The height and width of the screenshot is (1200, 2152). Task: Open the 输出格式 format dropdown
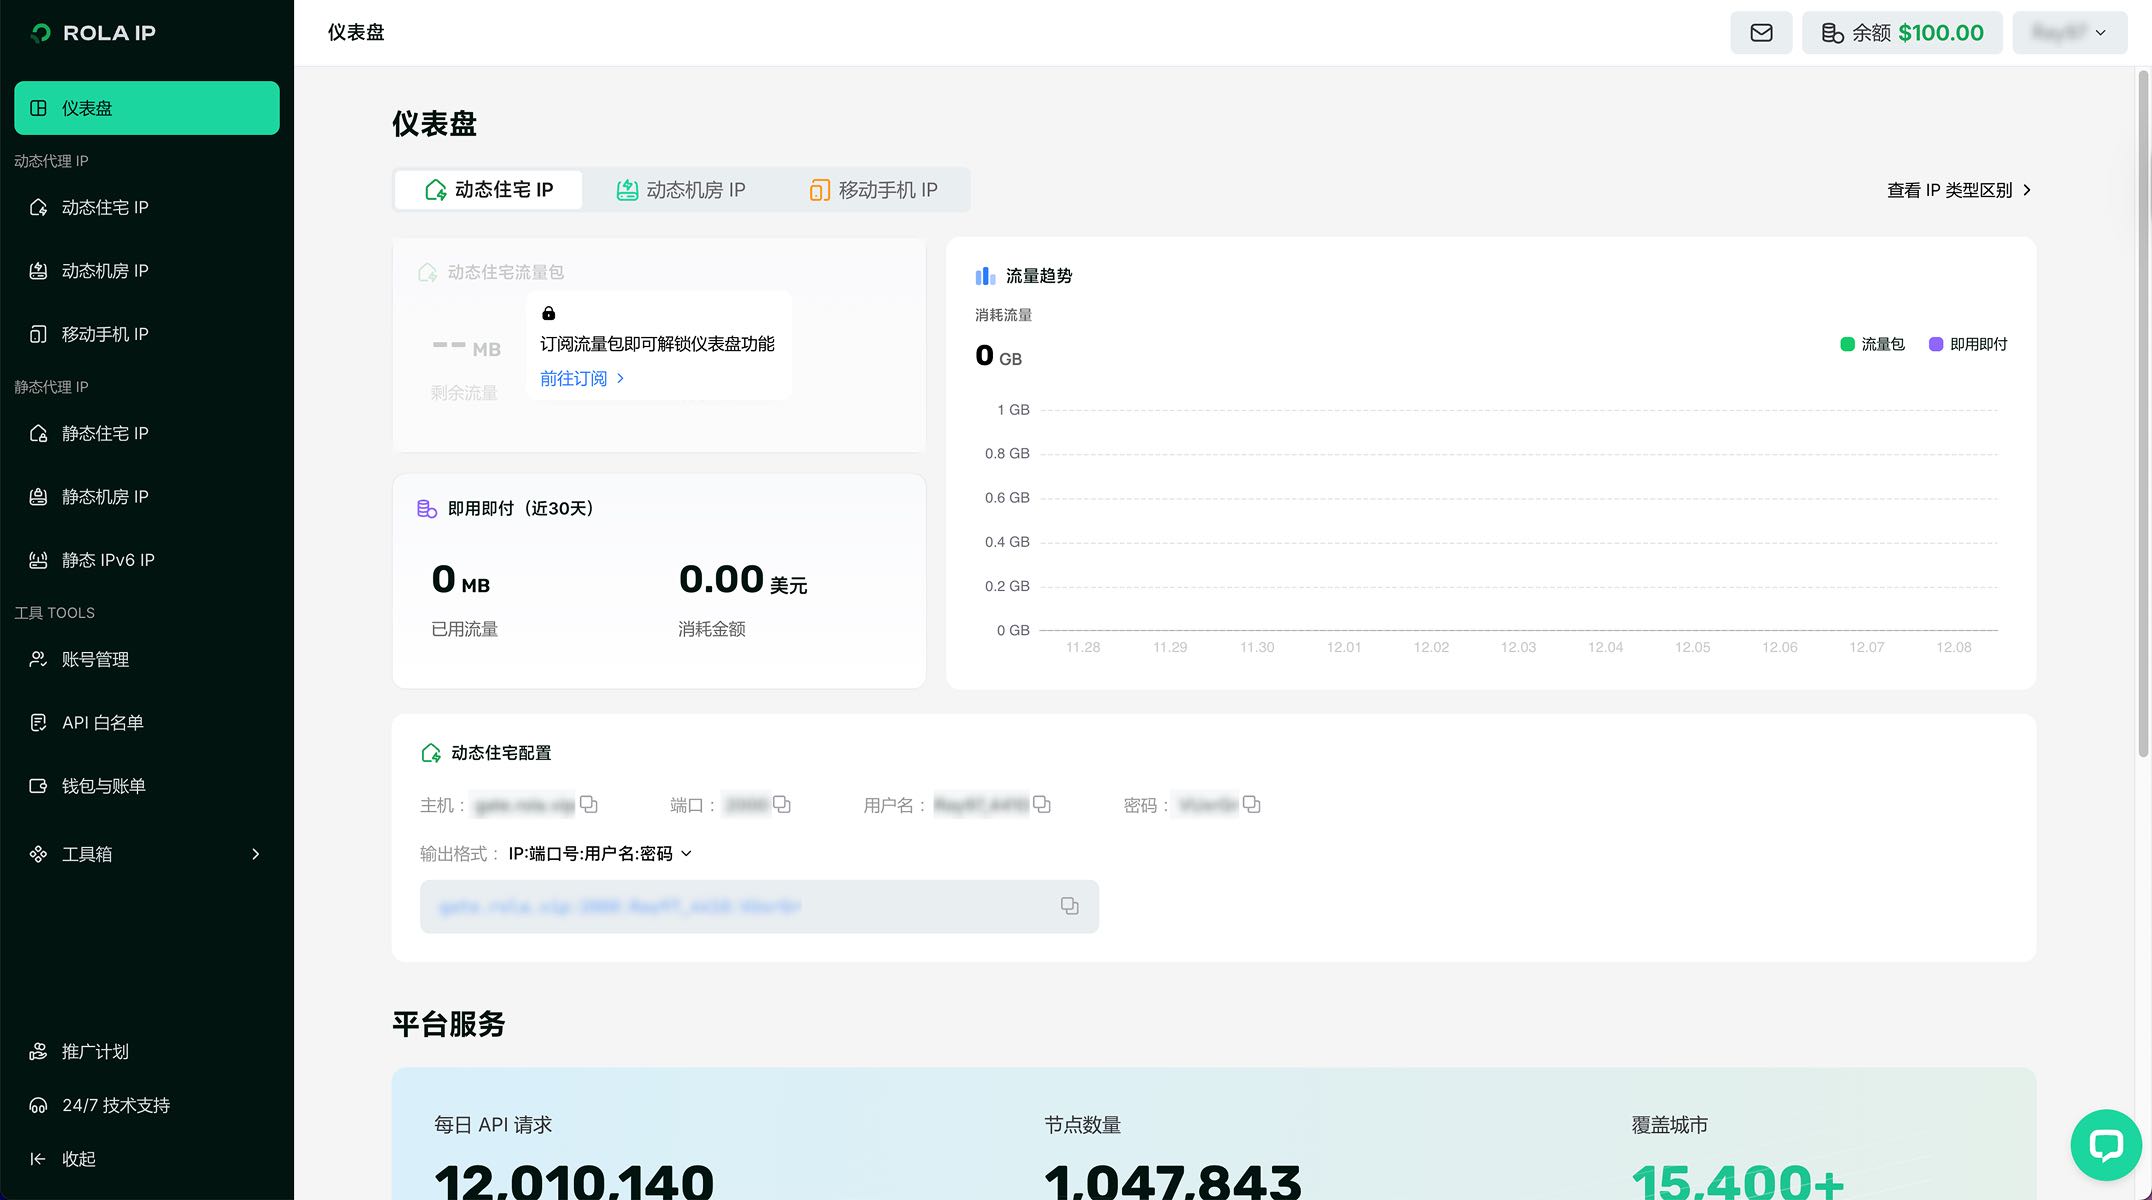point(600,853)
